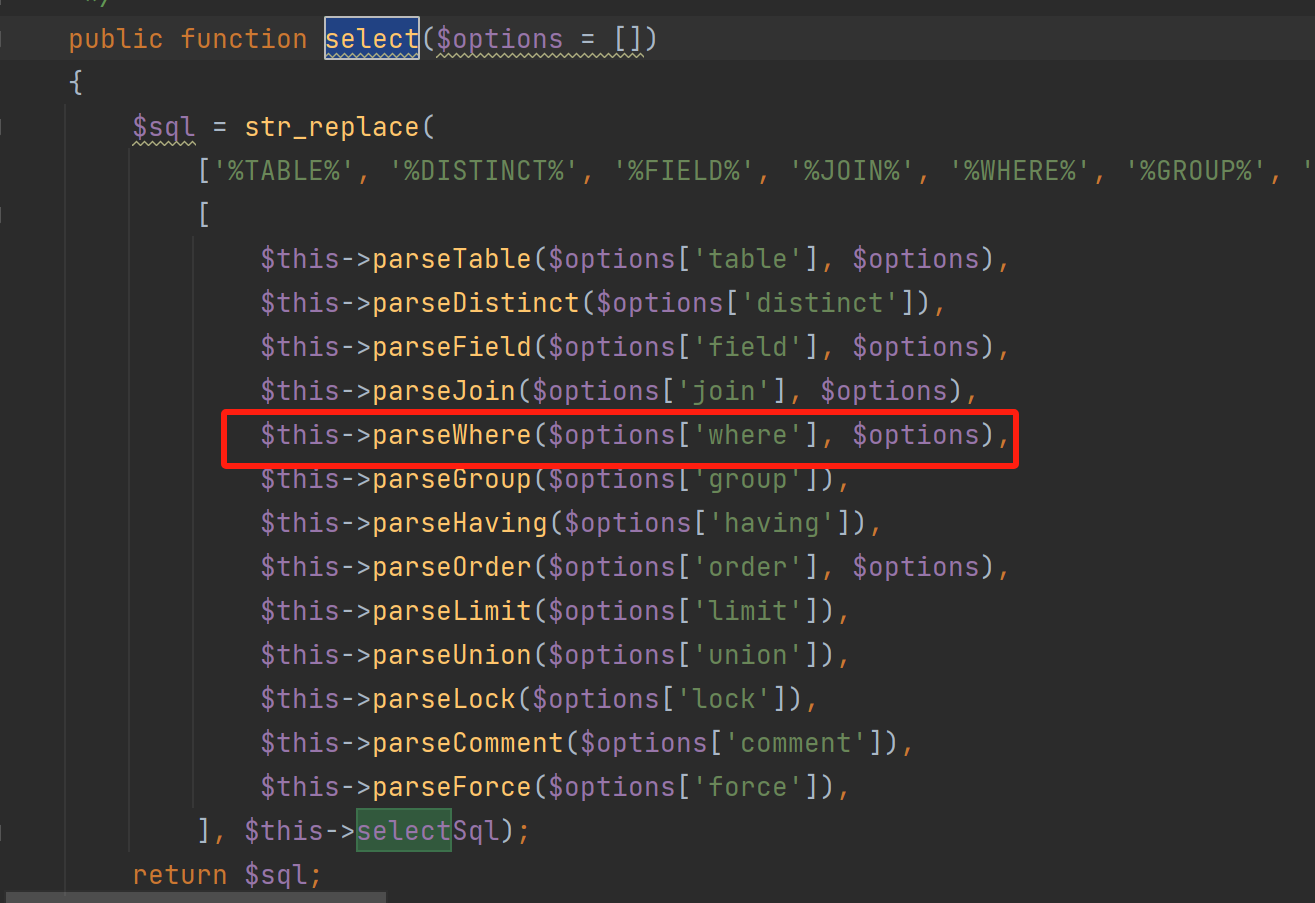
Task: Click the highlighted select function name
Action: [371, 39]
